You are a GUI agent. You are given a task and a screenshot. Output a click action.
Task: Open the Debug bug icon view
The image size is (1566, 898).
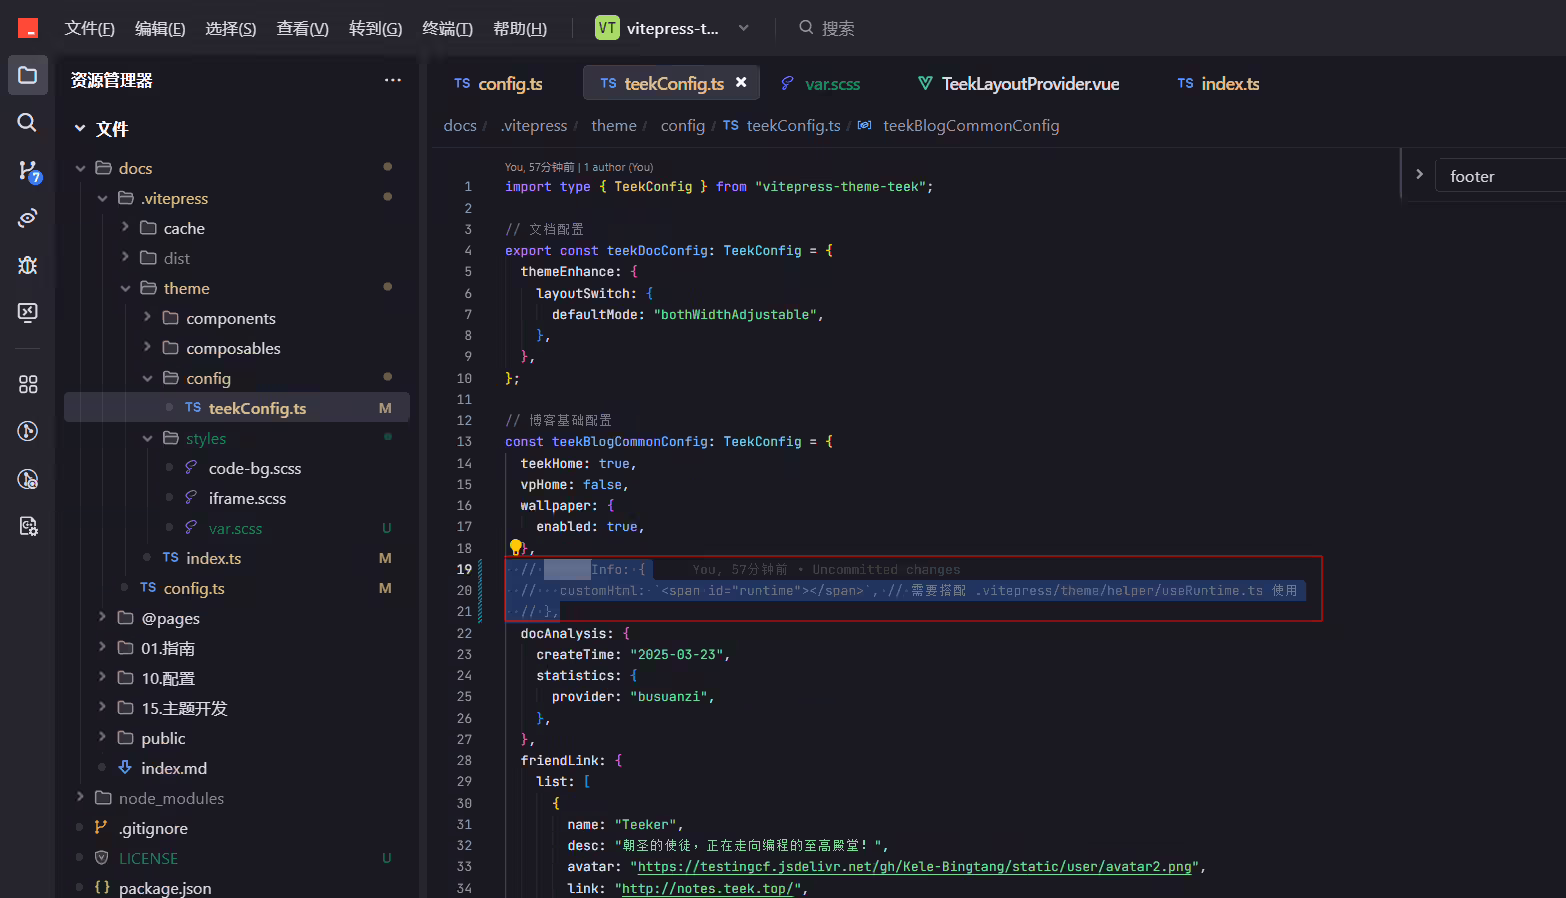coord(28,265)
